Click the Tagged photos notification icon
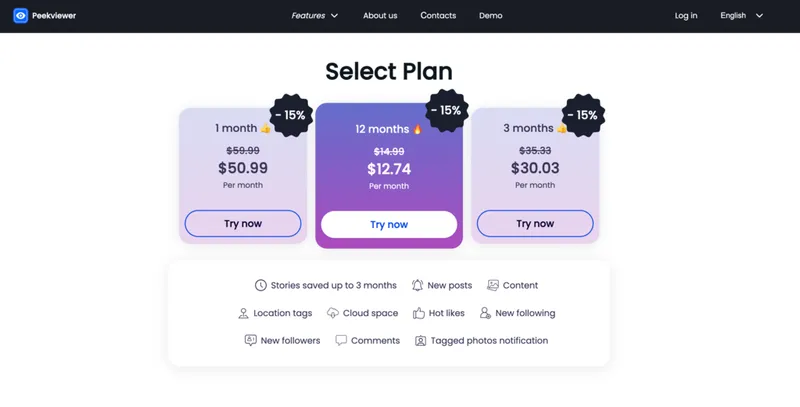This screenshot has height=407, width=800. pyautogui.click(x=421, y=341)
